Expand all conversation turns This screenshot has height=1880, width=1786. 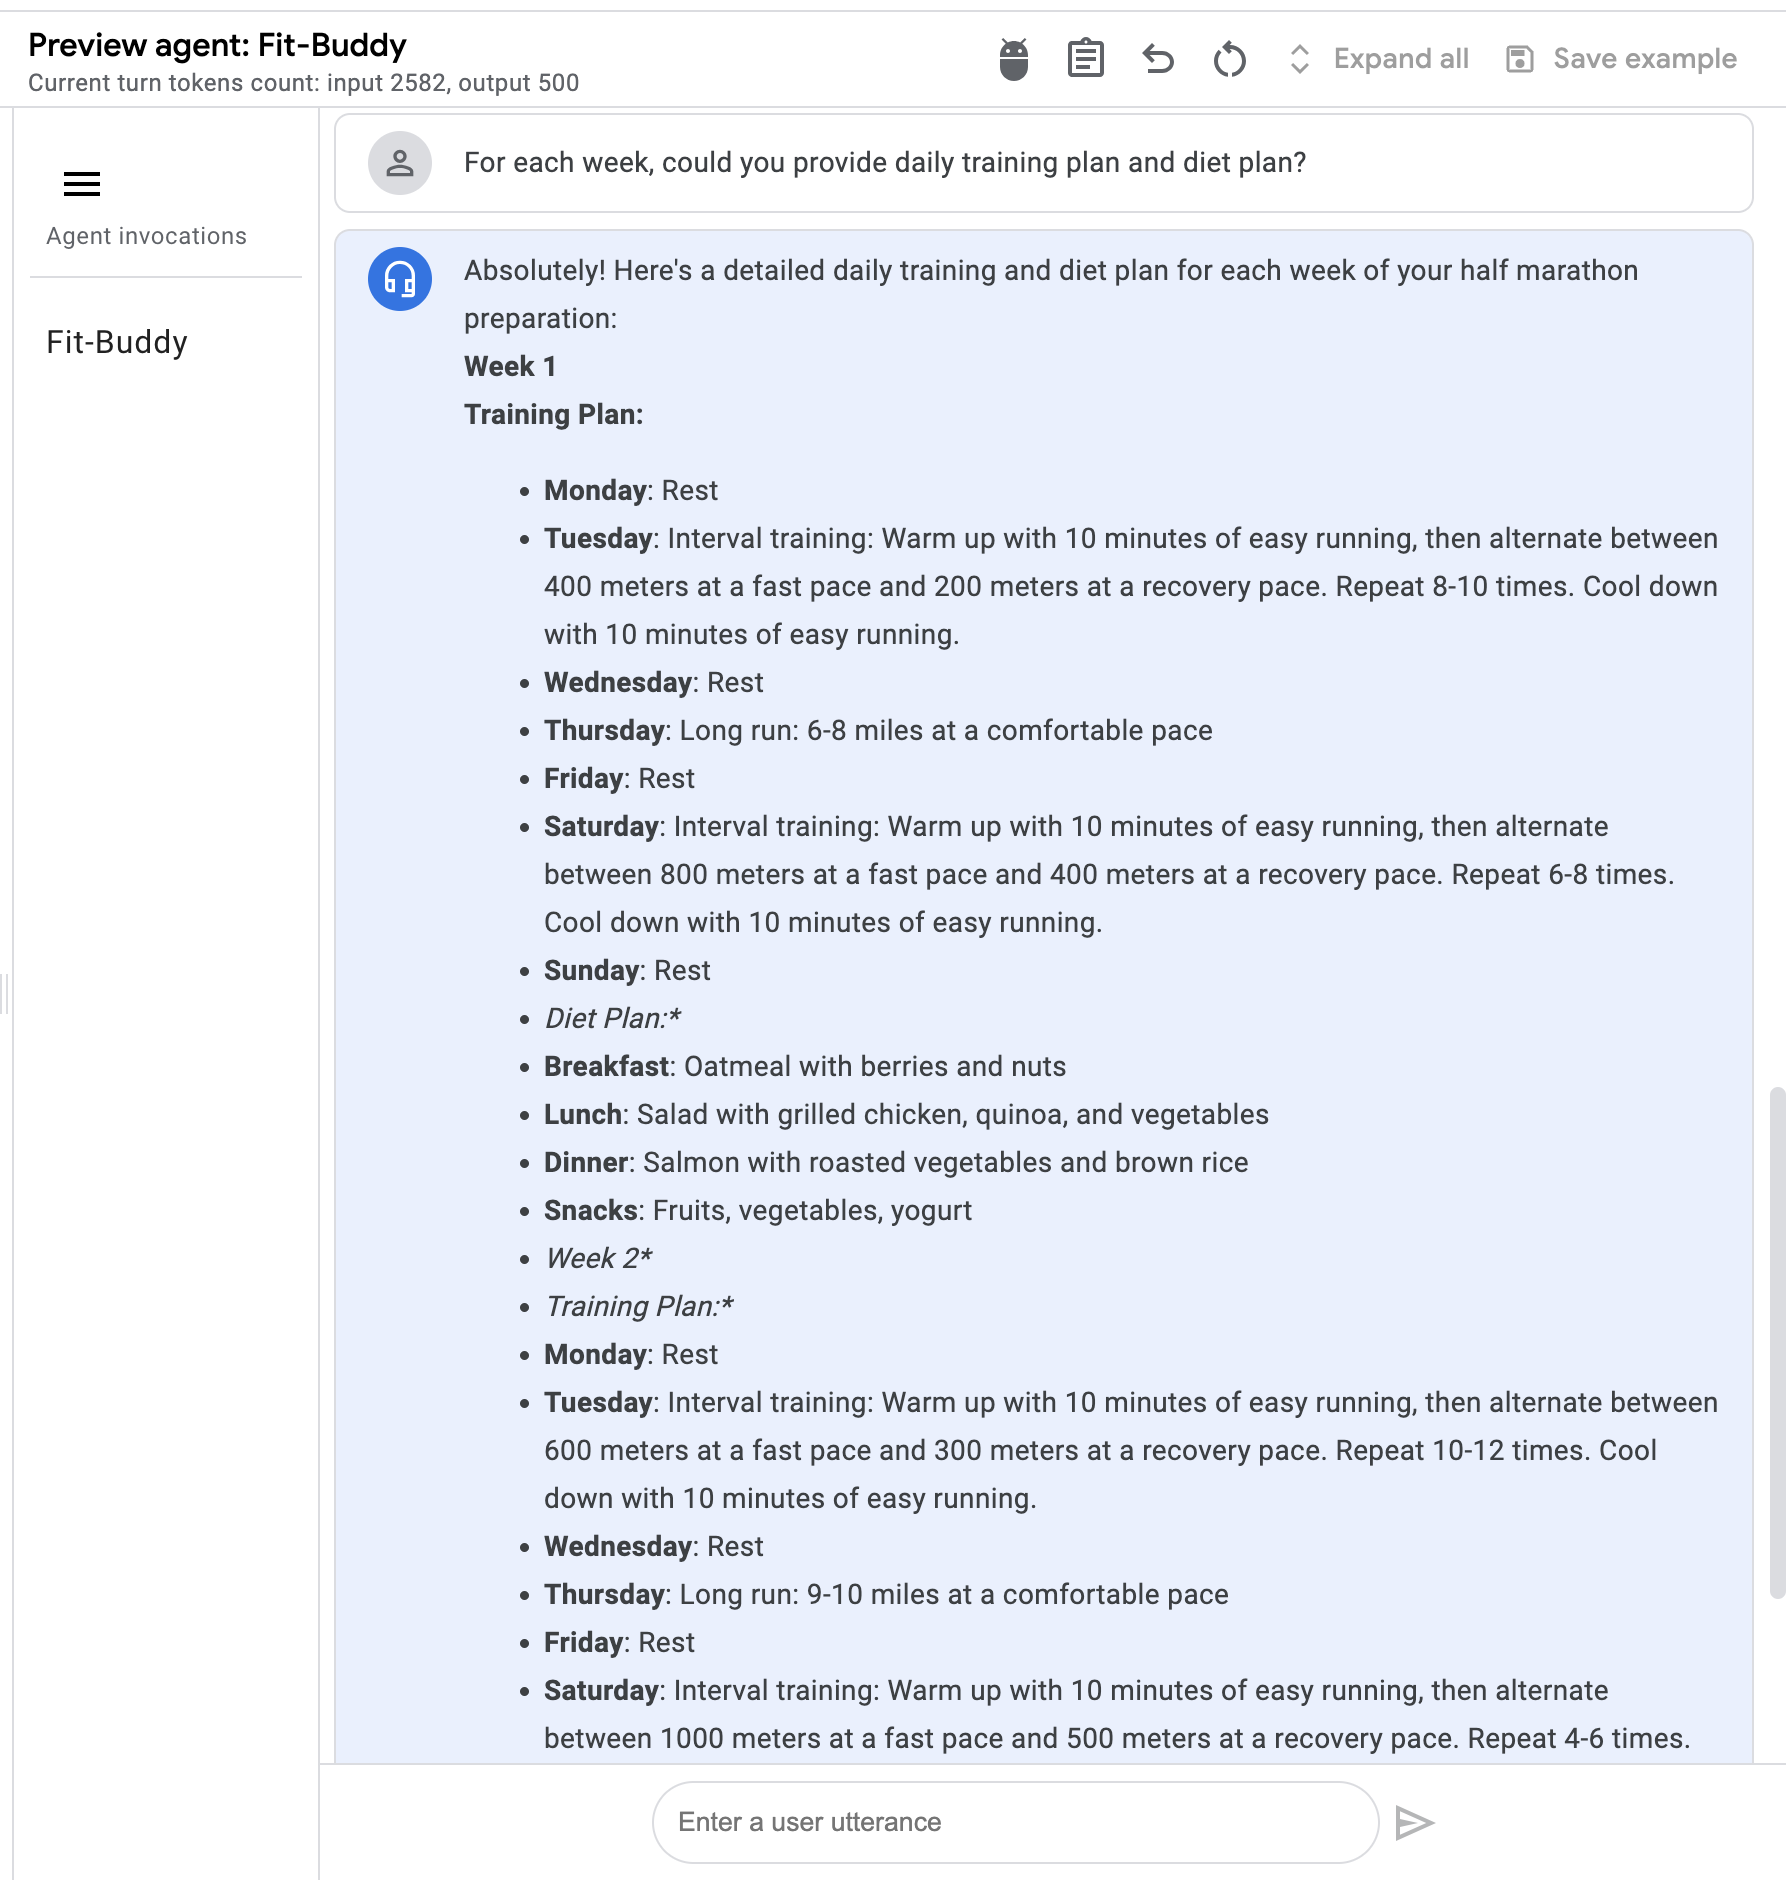click(x=1399, y=59)
